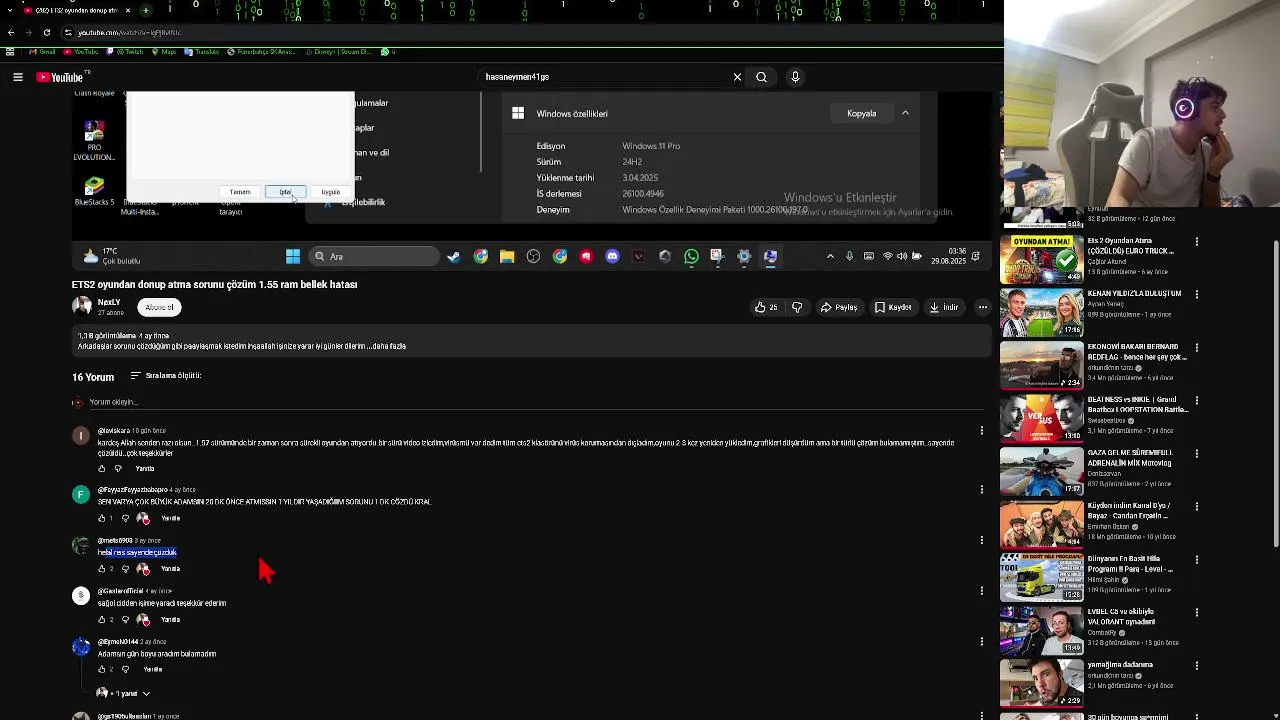Open the Sıralama ölçütü sort dropdown
1280x720 pixels.
(166, 376)
